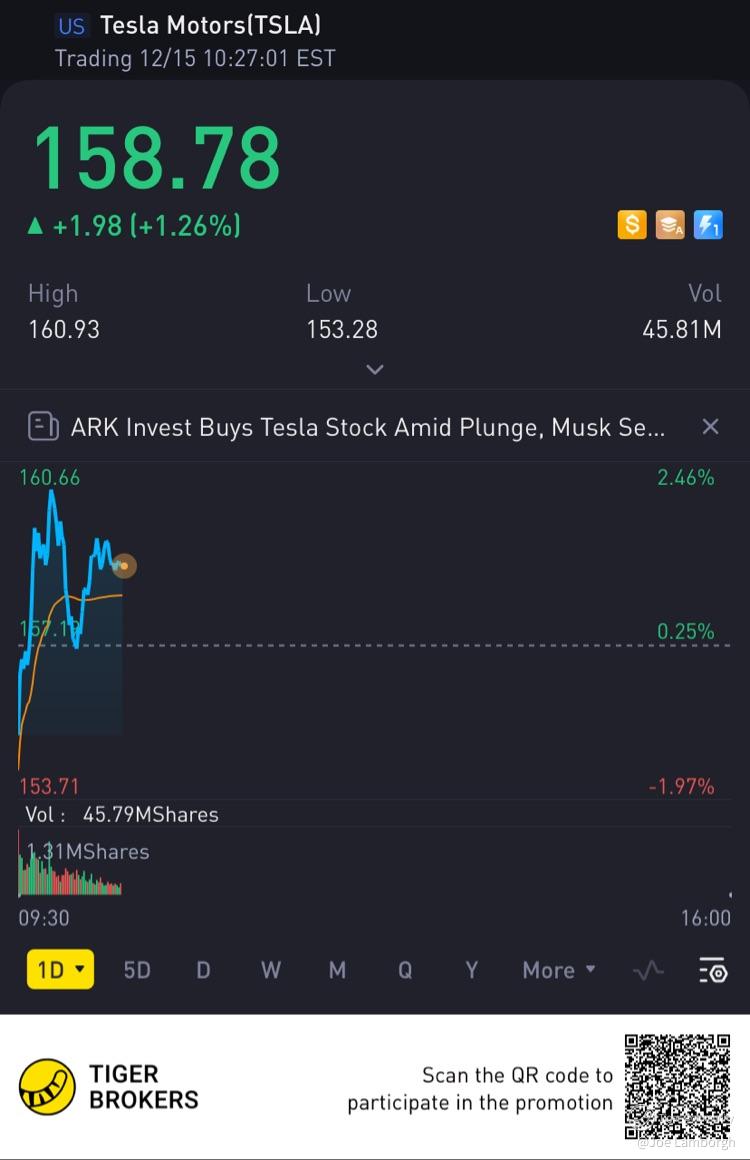Switch to 5D chart tab
Viewport: 750px width, 1160px height.
[x=137, y=970]
